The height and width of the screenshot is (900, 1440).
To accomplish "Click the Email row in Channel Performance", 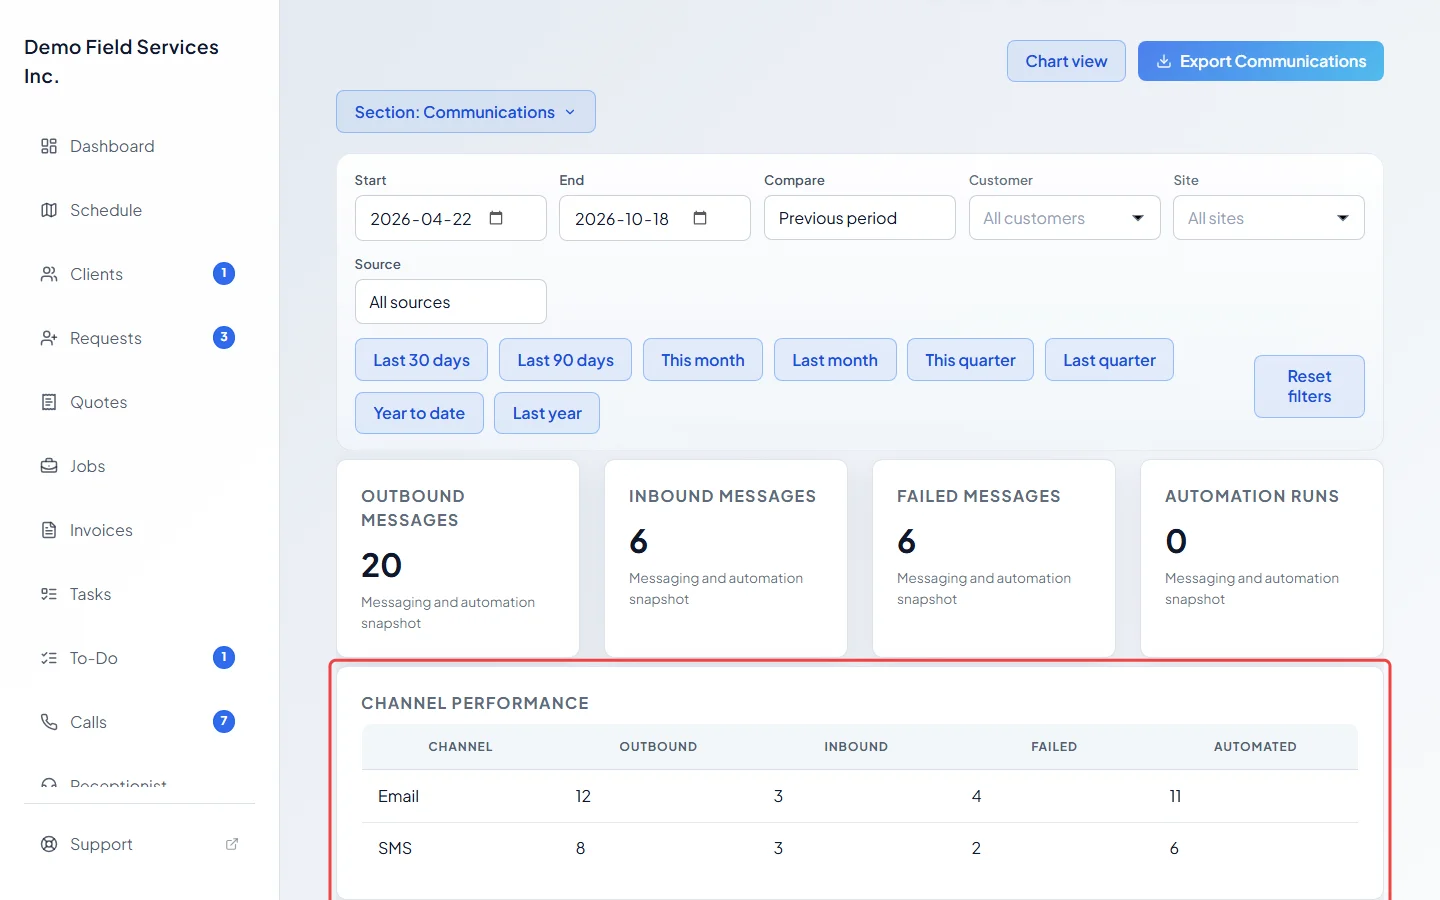I will [860, 796].
